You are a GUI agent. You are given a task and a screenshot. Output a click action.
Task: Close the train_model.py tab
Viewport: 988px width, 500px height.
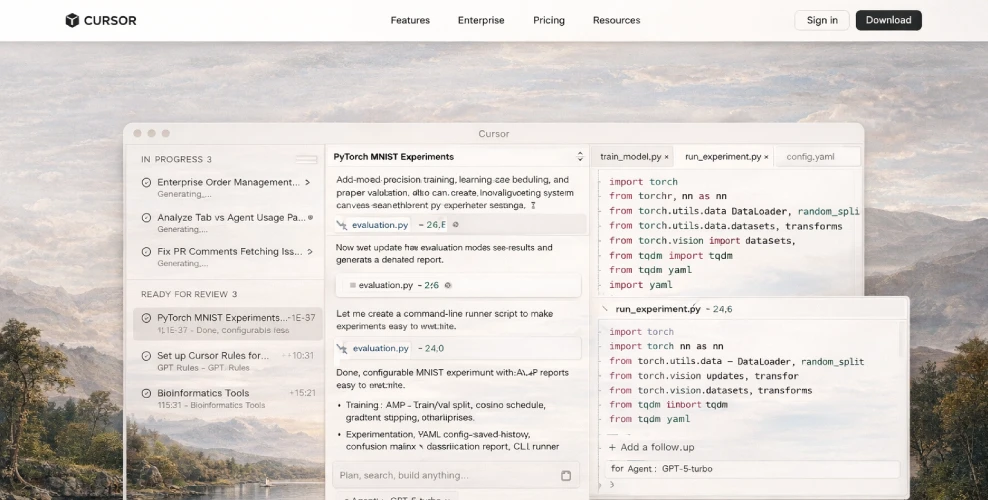coord(666,157)
